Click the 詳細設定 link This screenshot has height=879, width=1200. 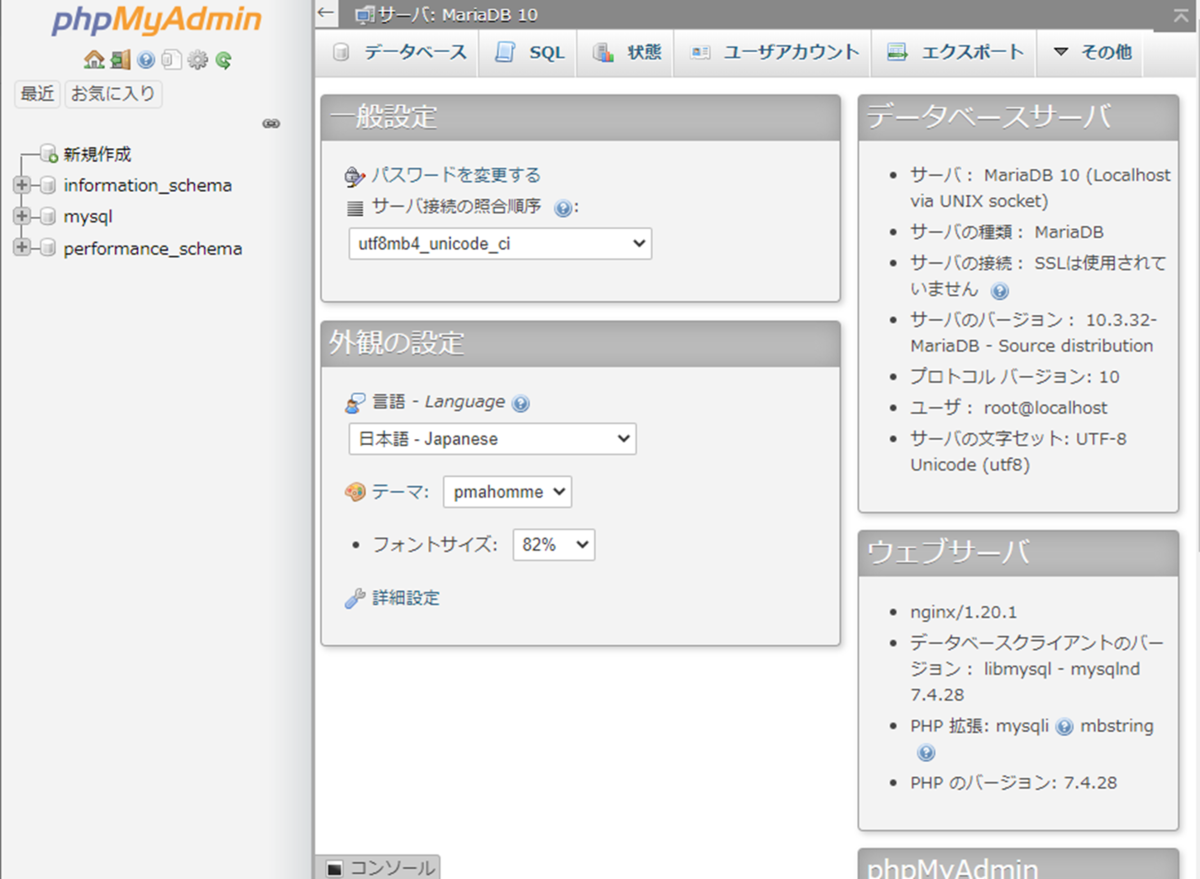click(x=406, y=598)
